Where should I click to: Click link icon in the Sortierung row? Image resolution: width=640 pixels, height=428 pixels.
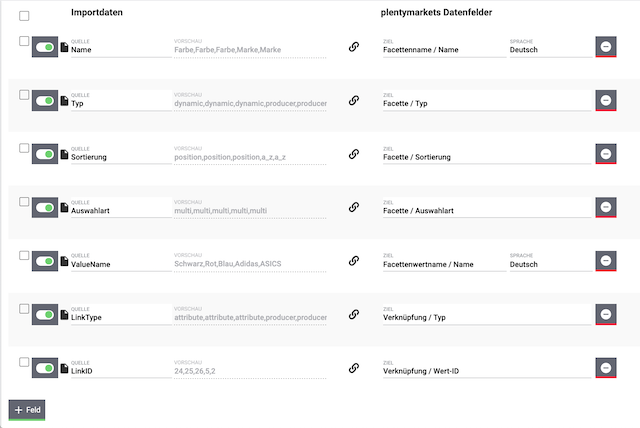[x=353, y=154]
